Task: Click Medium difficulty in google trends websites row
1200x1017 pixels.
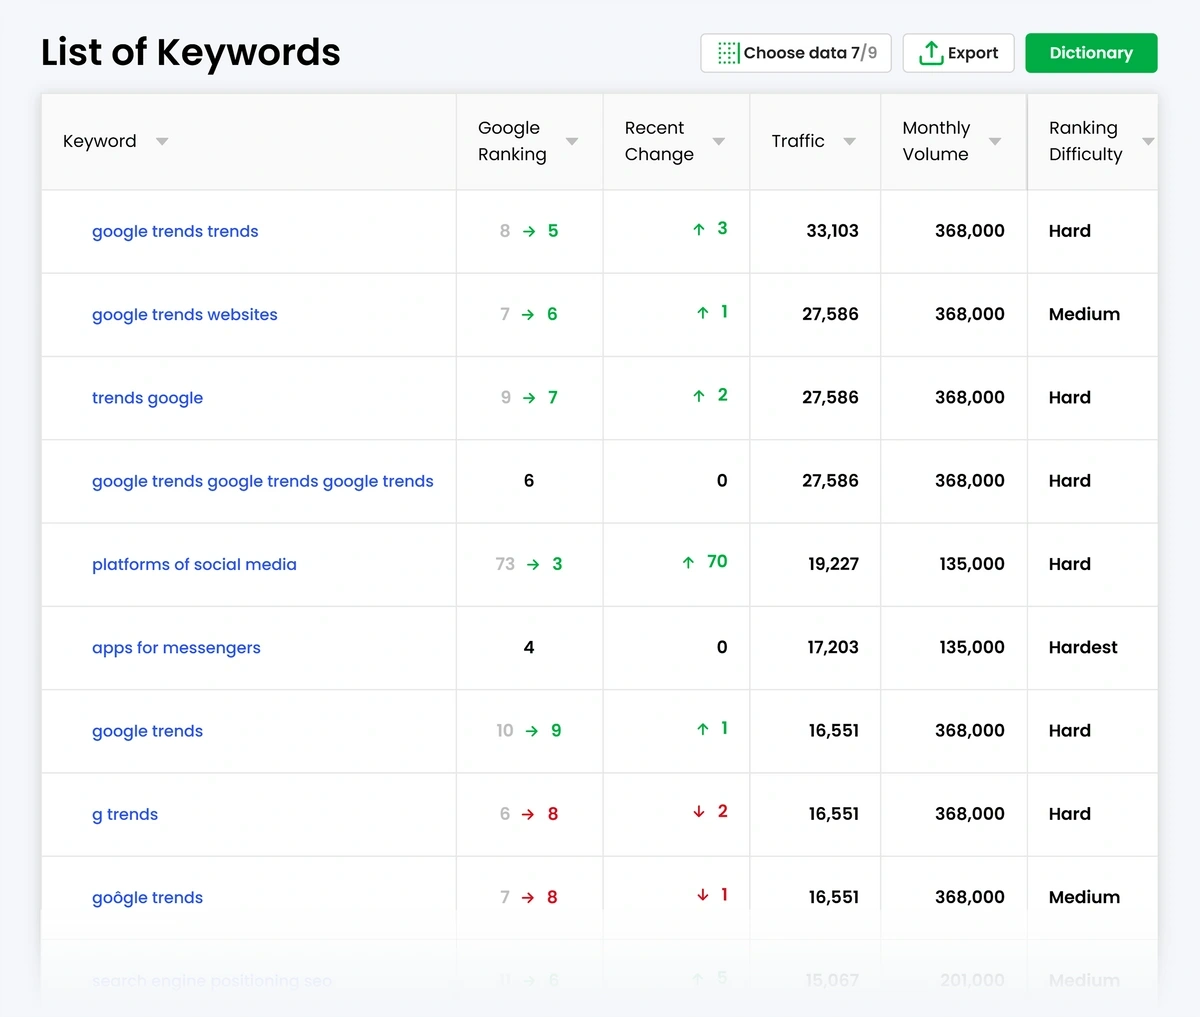Action: click(1084, 314)
